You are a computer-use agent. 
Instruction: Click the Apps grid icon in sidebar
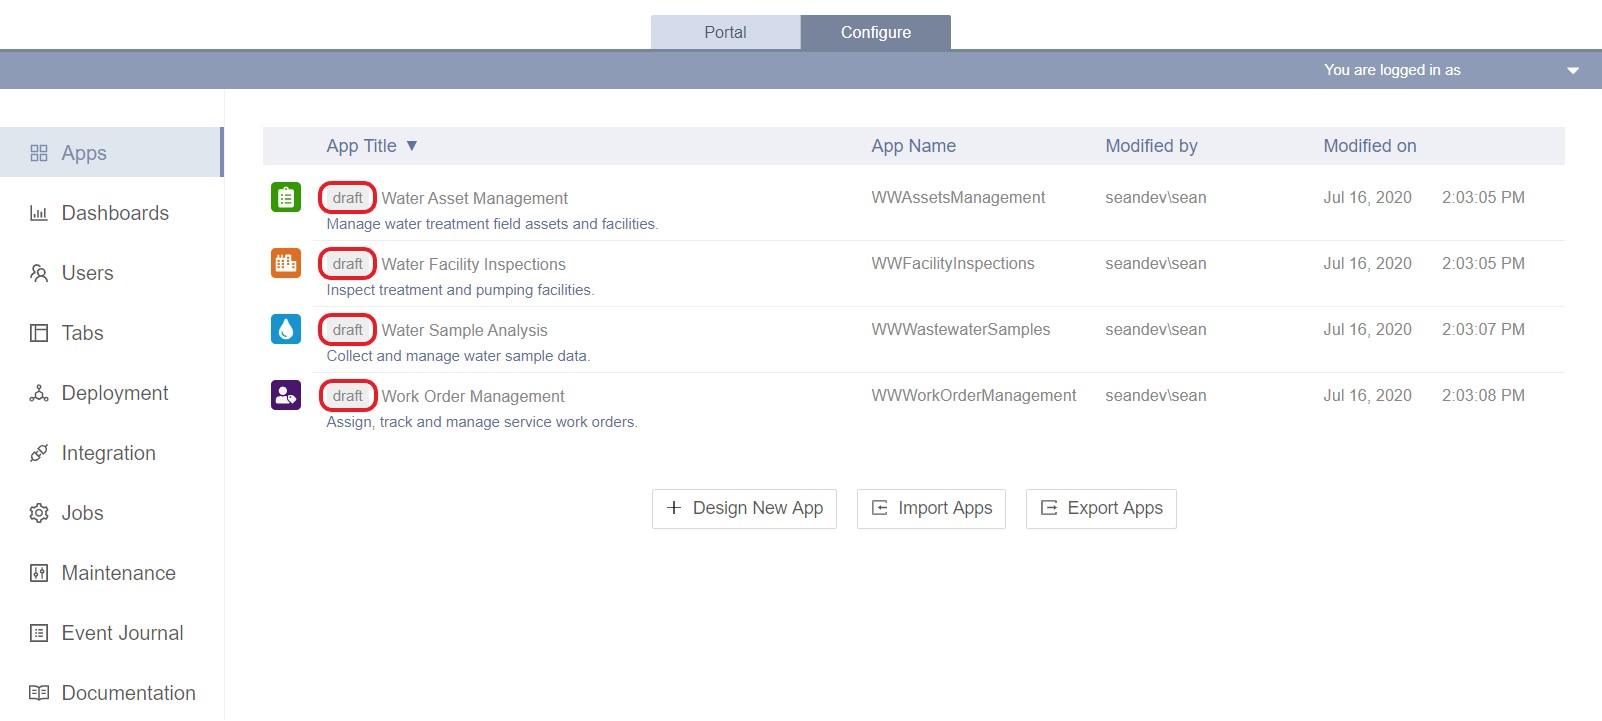[x=39, y=153]
